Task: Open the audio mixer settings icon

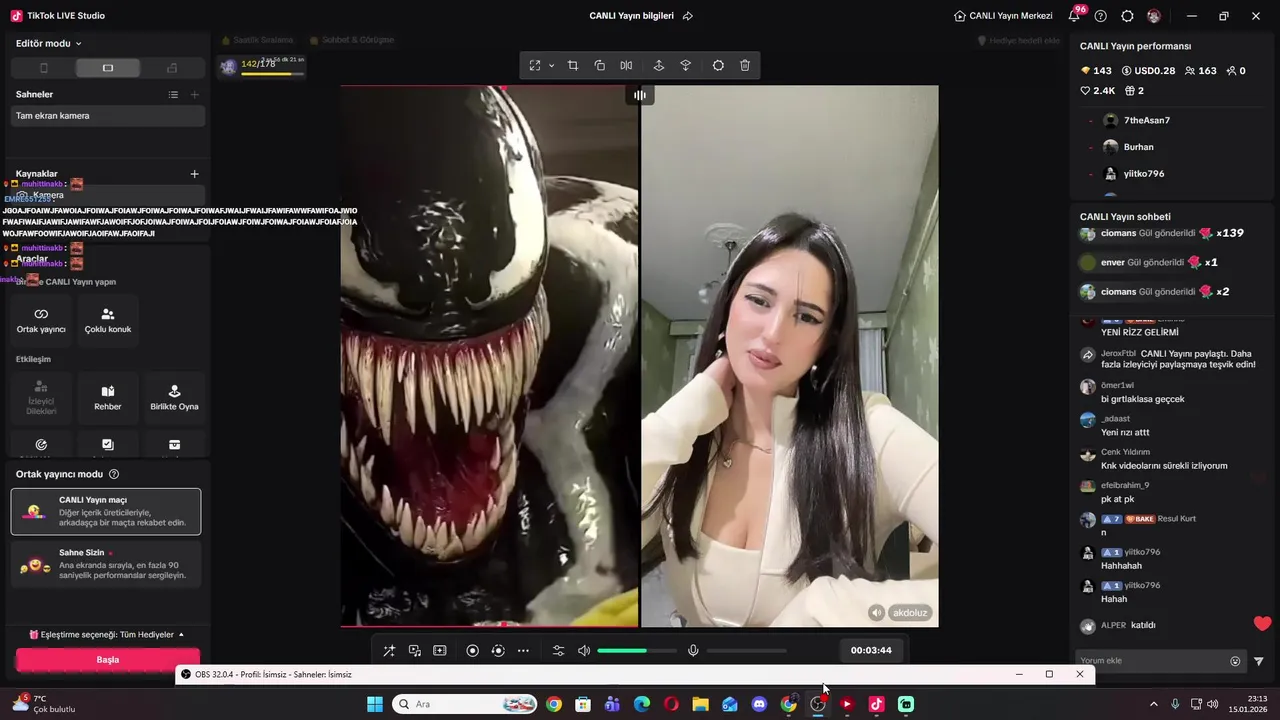Action: point(559,651)
